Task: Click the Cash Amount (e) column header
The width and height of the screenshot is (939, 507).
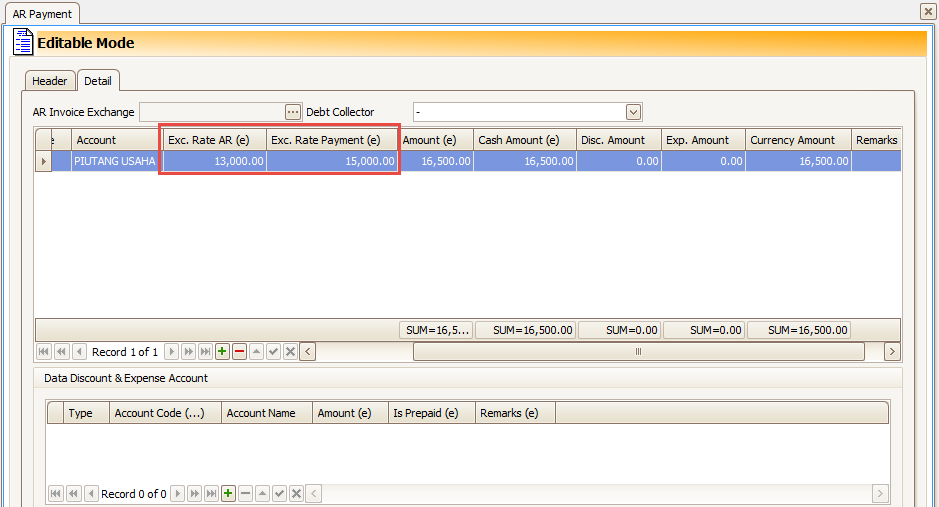Action: pyautogui.click(x=525, y=140)
